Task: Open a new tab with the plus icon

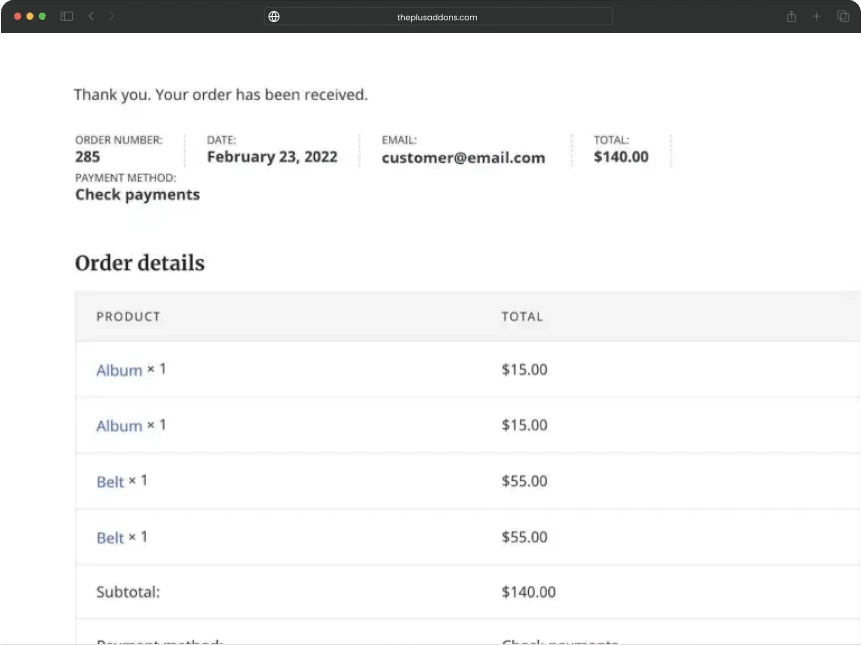Action: coord(816,16)
